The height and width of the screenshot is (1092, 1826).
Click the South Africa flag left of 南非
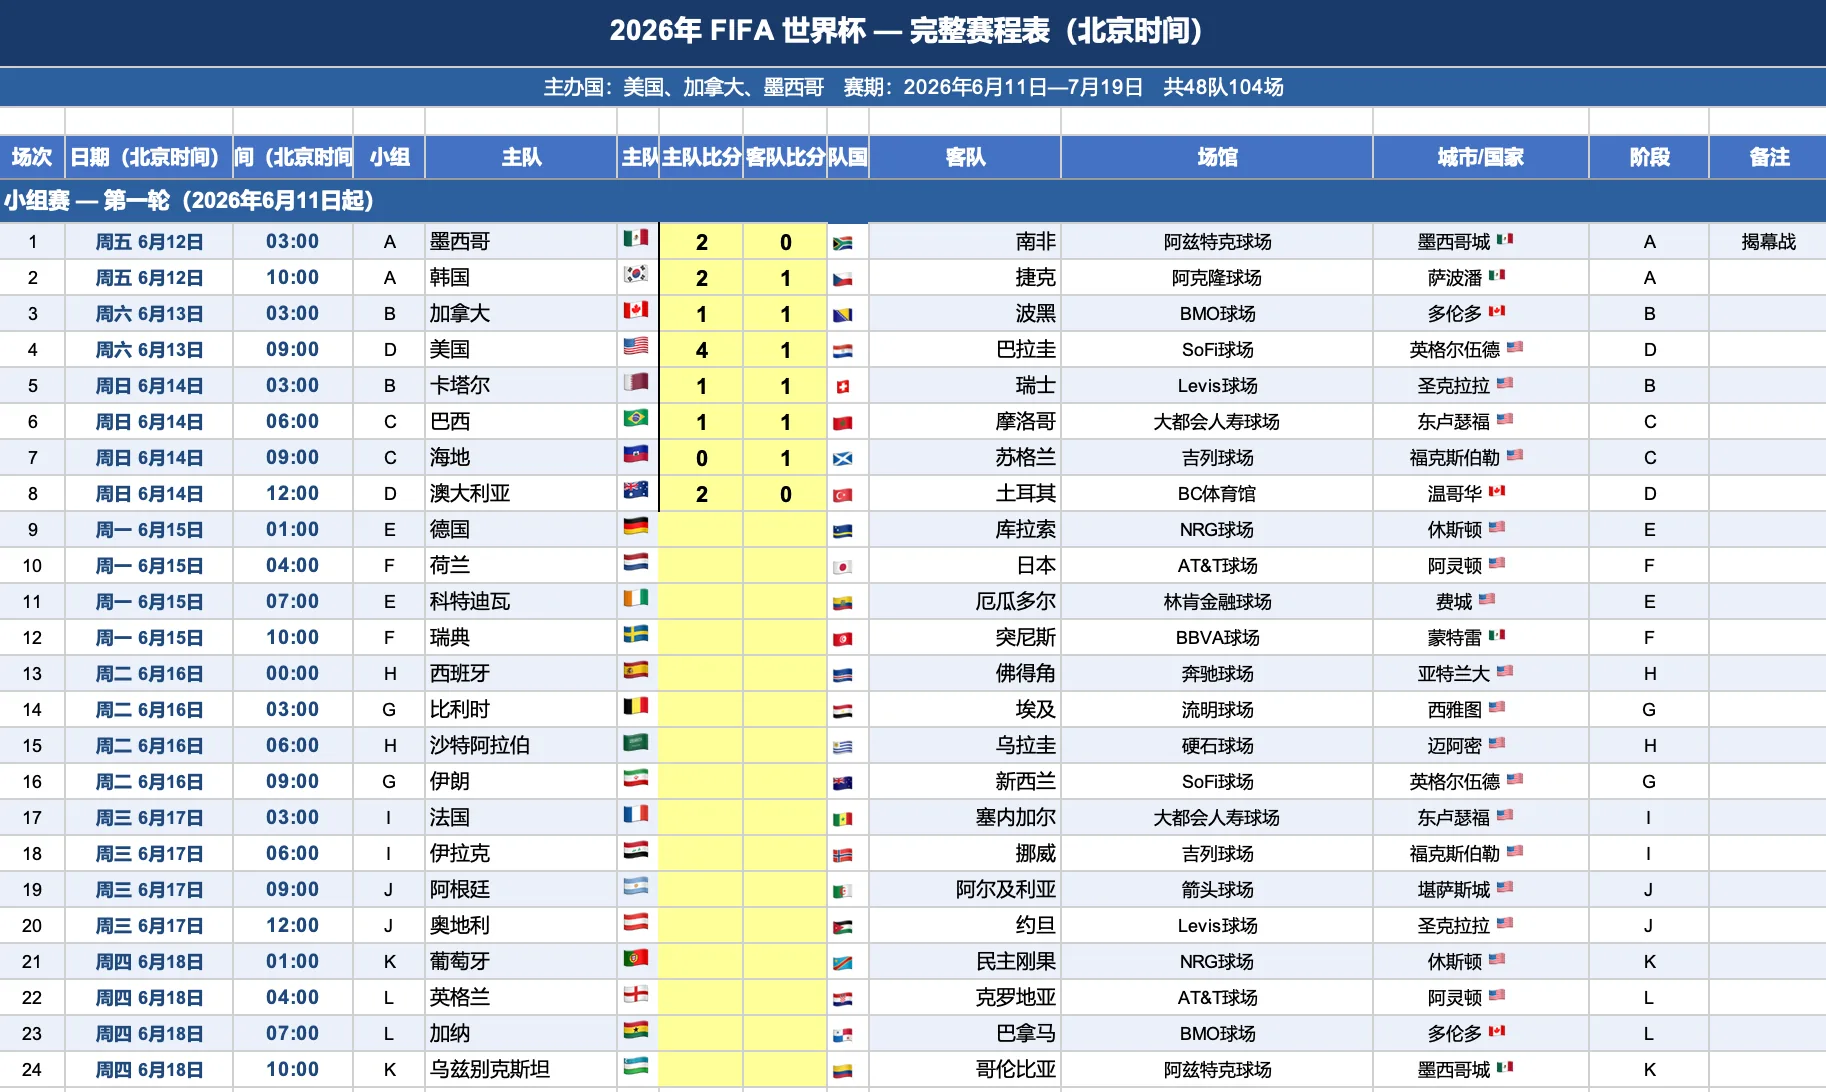coord(843,243)
